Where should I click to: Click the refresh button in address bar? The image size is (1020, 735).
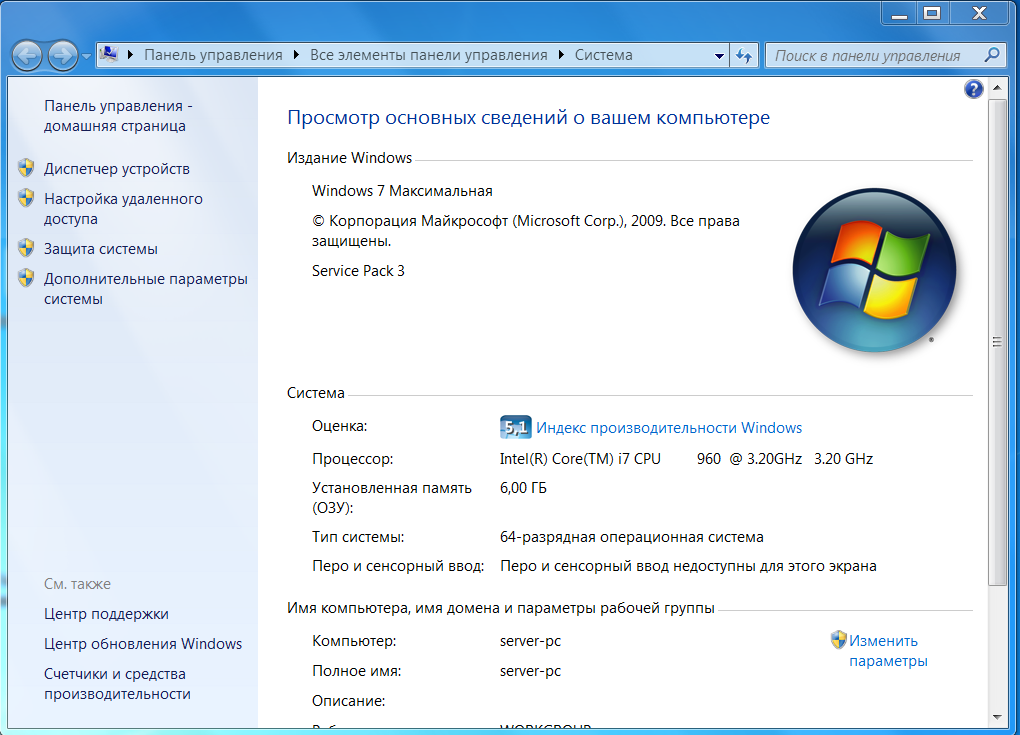tap(744, 56)
